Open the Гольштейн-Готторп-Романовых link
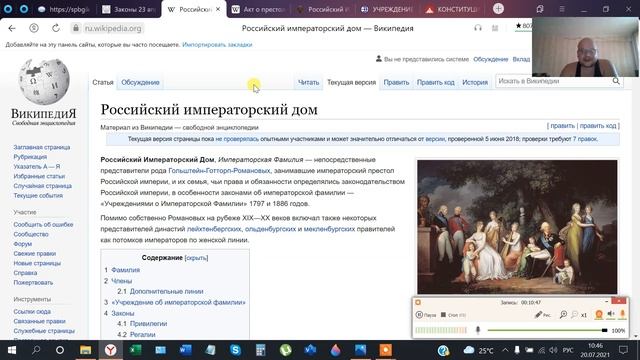The height and width of the screenshot is (360, 640). point(219,171)
